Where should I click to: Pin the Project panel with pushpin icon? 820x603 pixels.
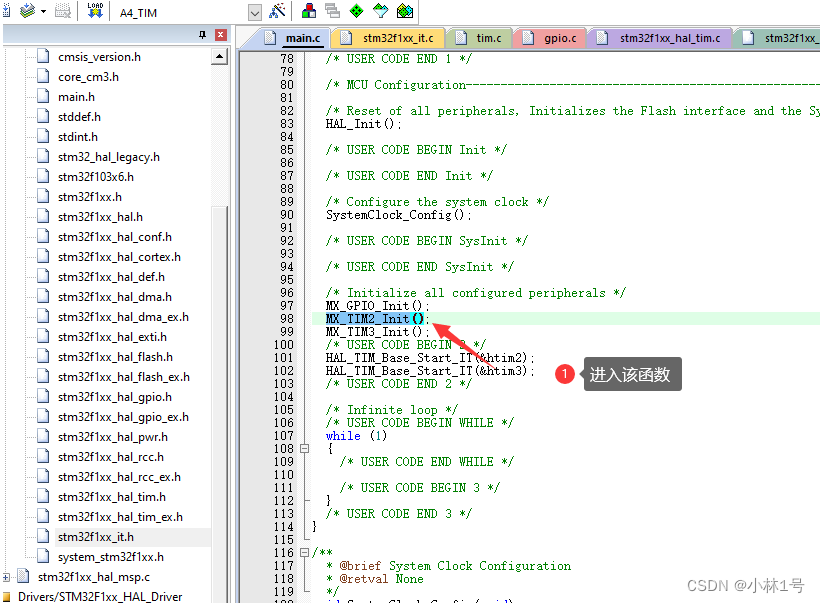click(x=202, y=35)
